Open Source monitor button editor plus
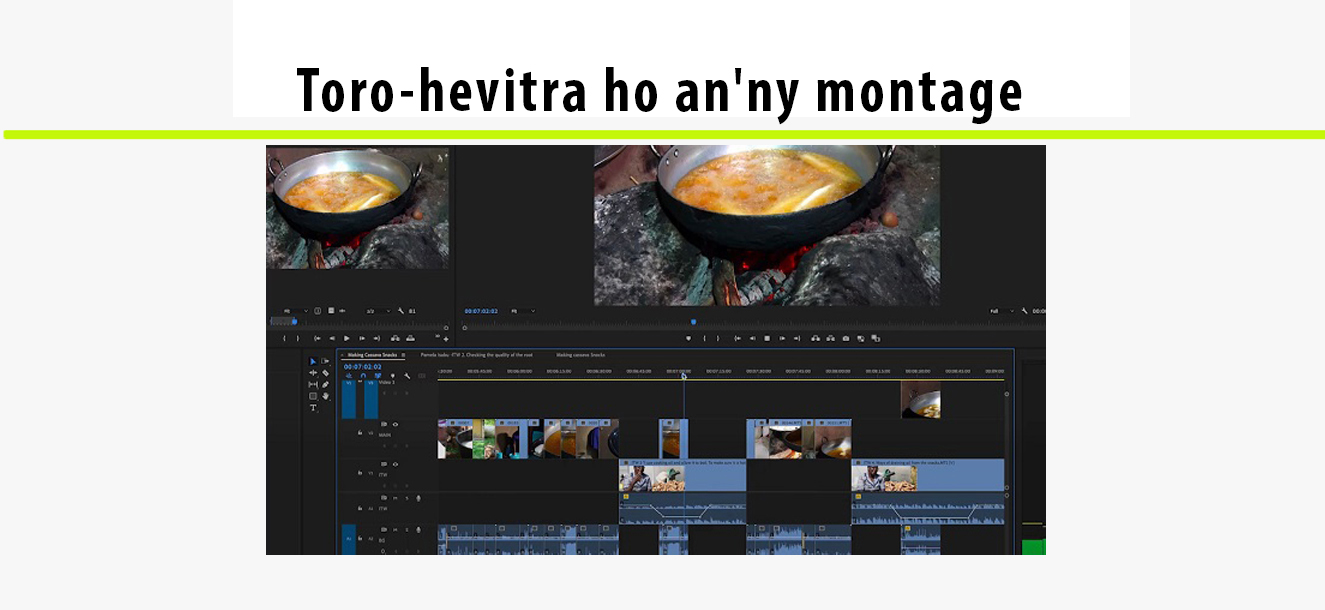Screen dimensions: 1325x610 (446, 339)
